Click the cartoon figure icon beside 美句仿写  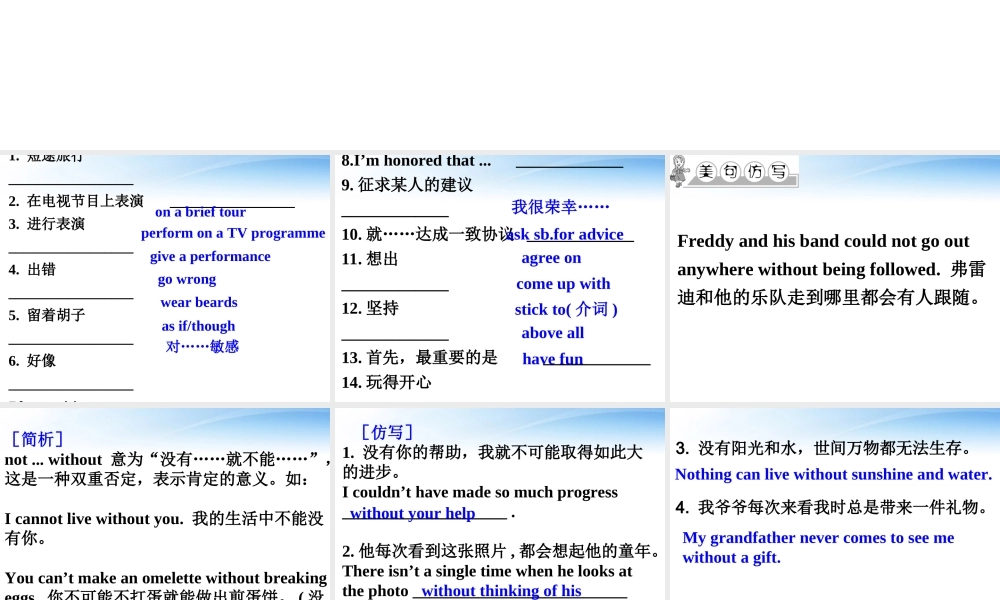coord(680,171)
